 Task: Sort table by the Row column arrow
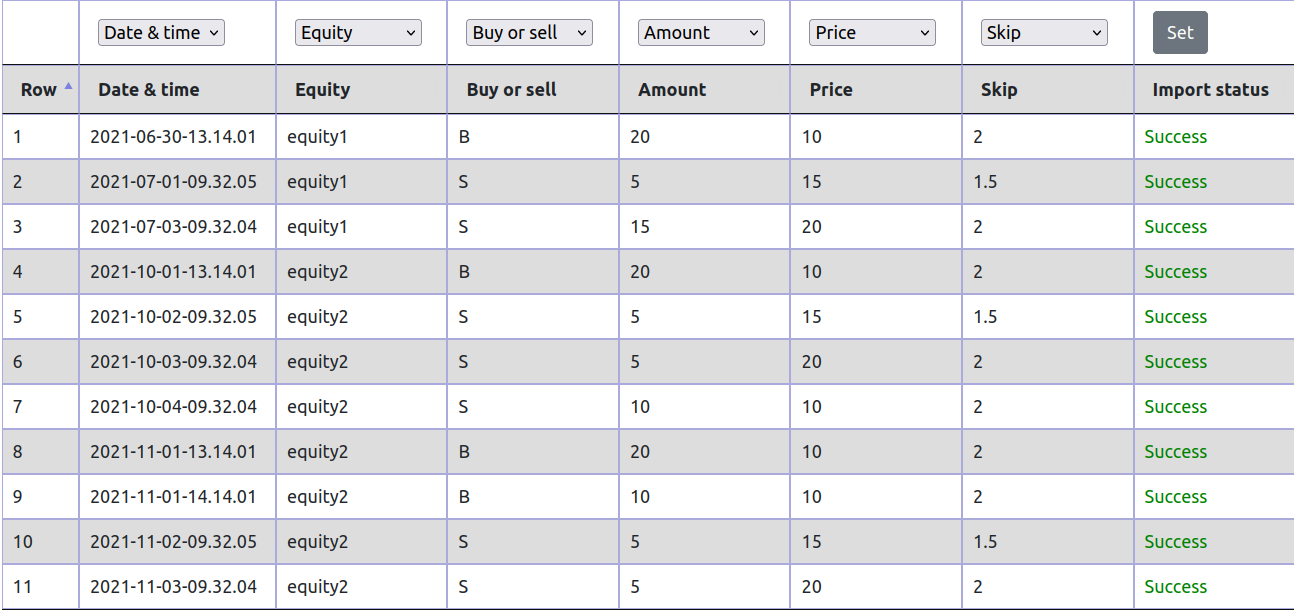pos(68,87)
